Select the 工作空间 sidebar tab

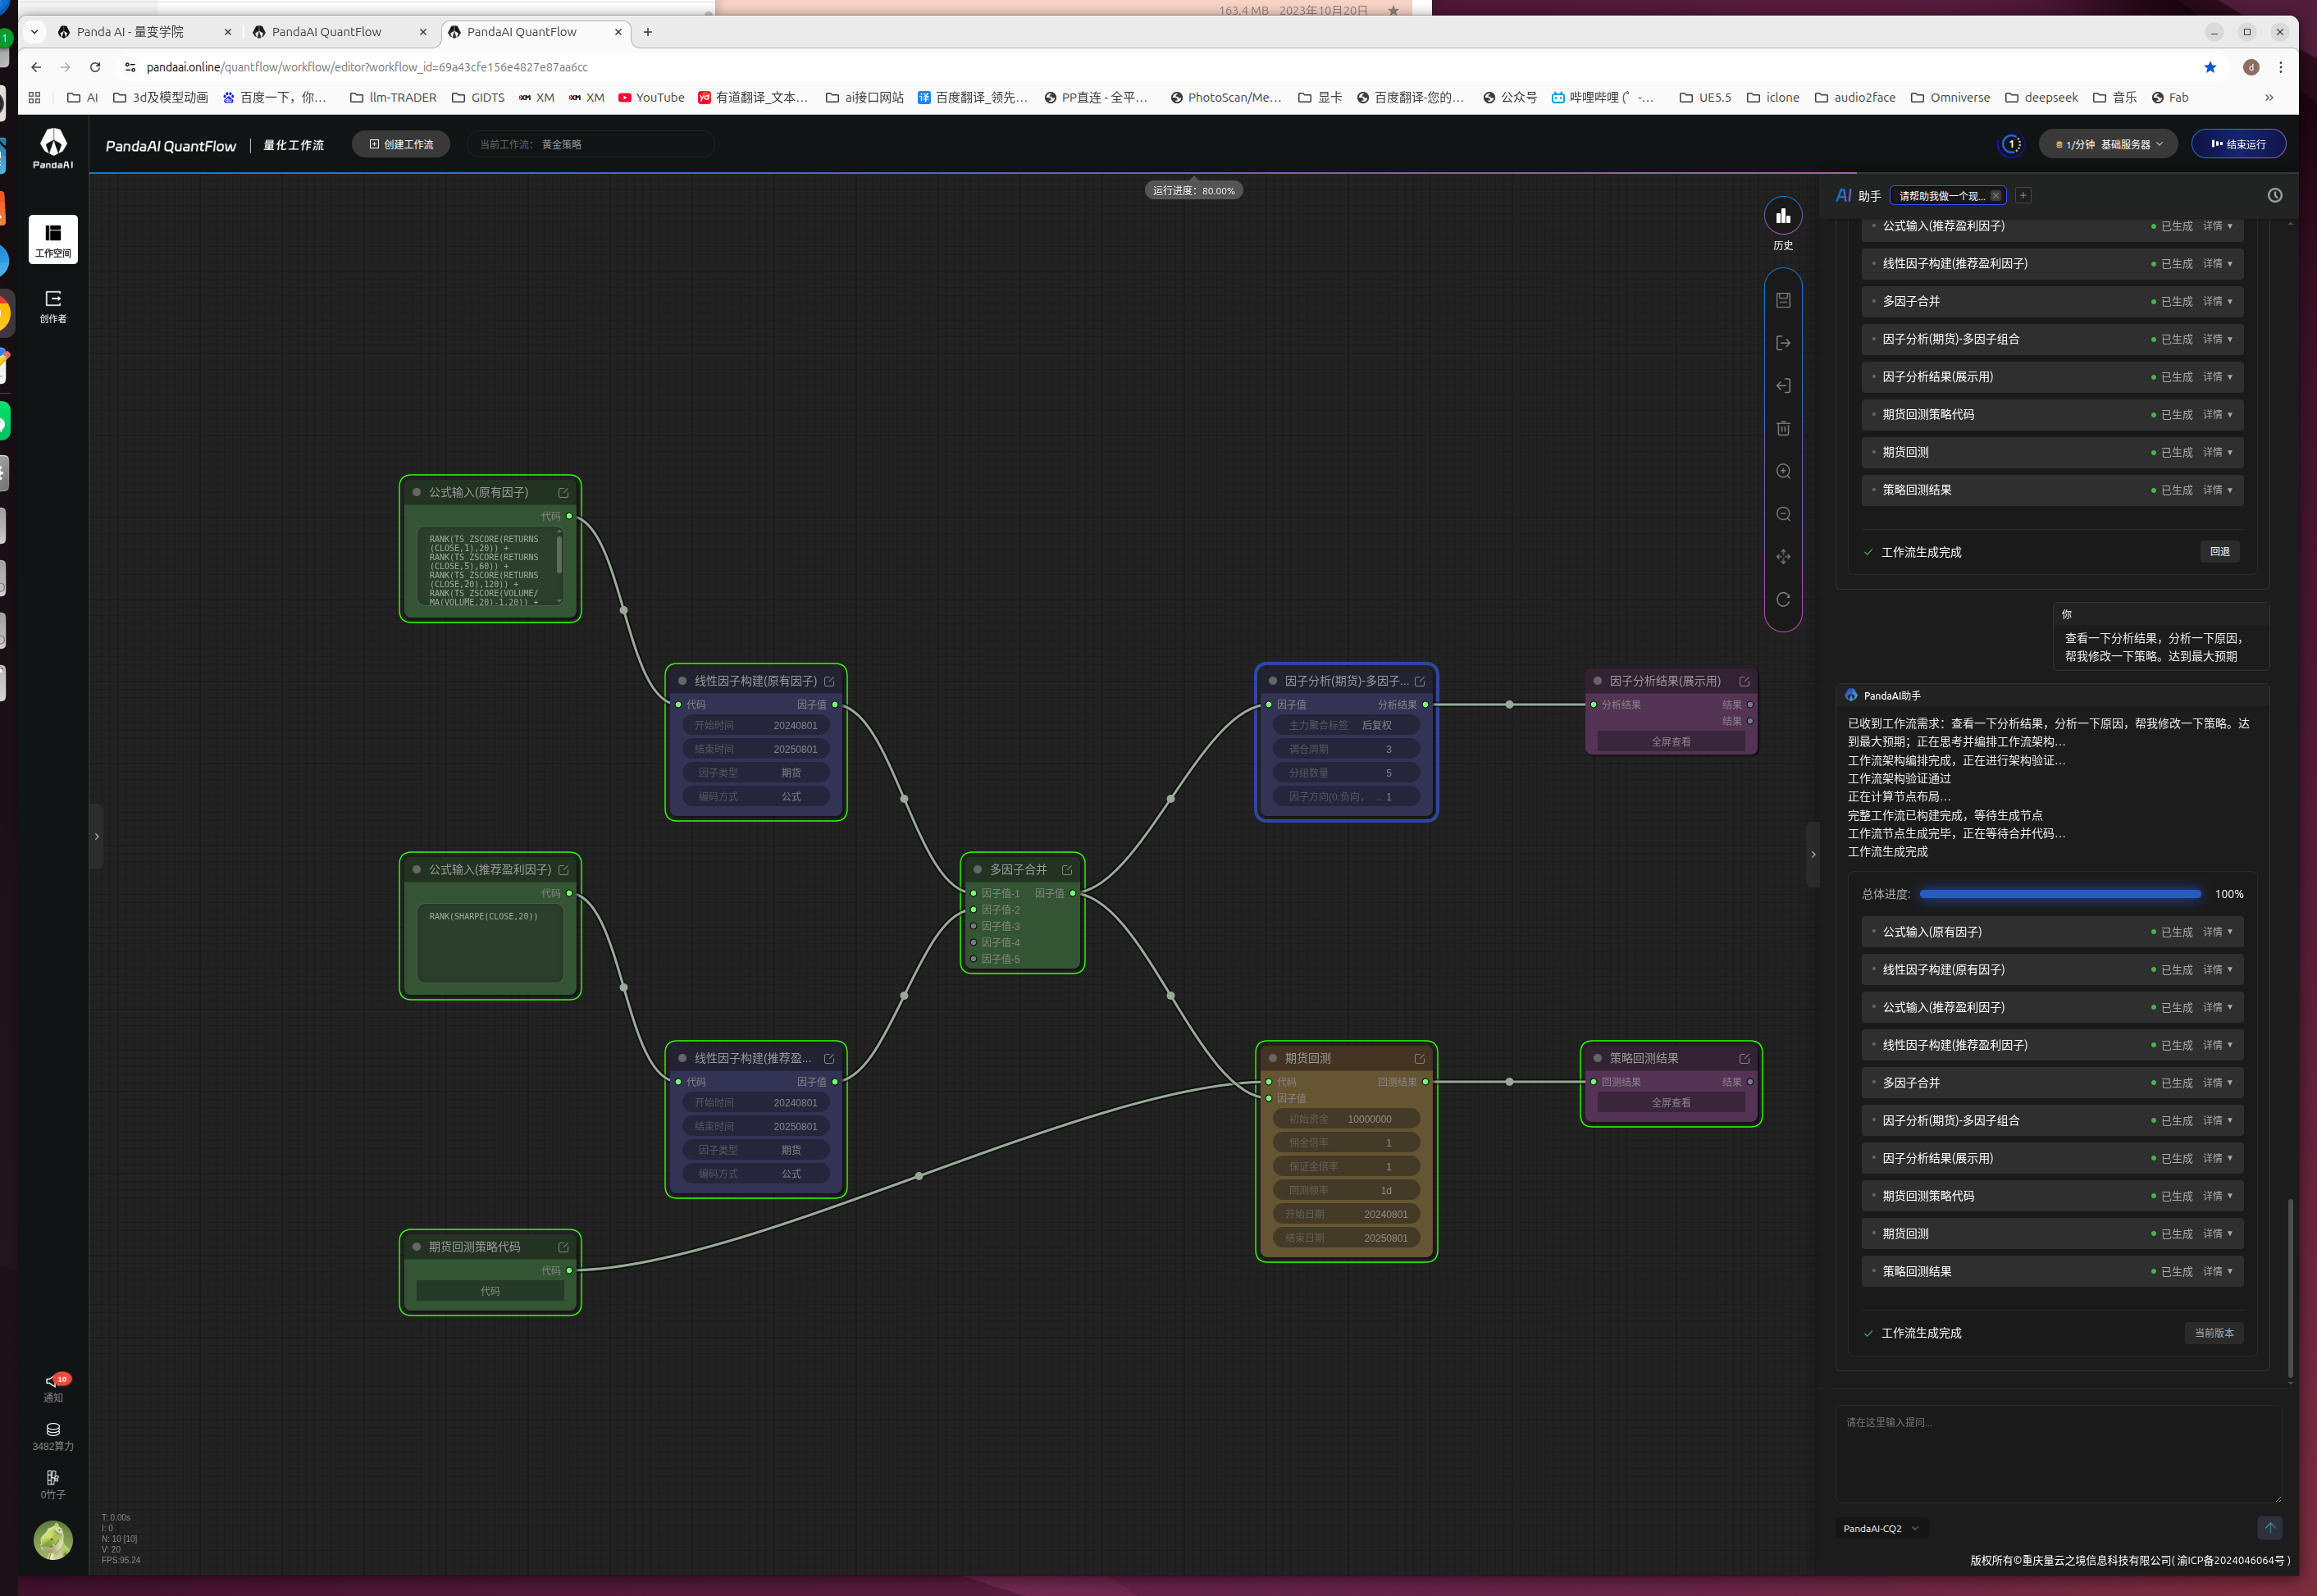click(53, 240)
